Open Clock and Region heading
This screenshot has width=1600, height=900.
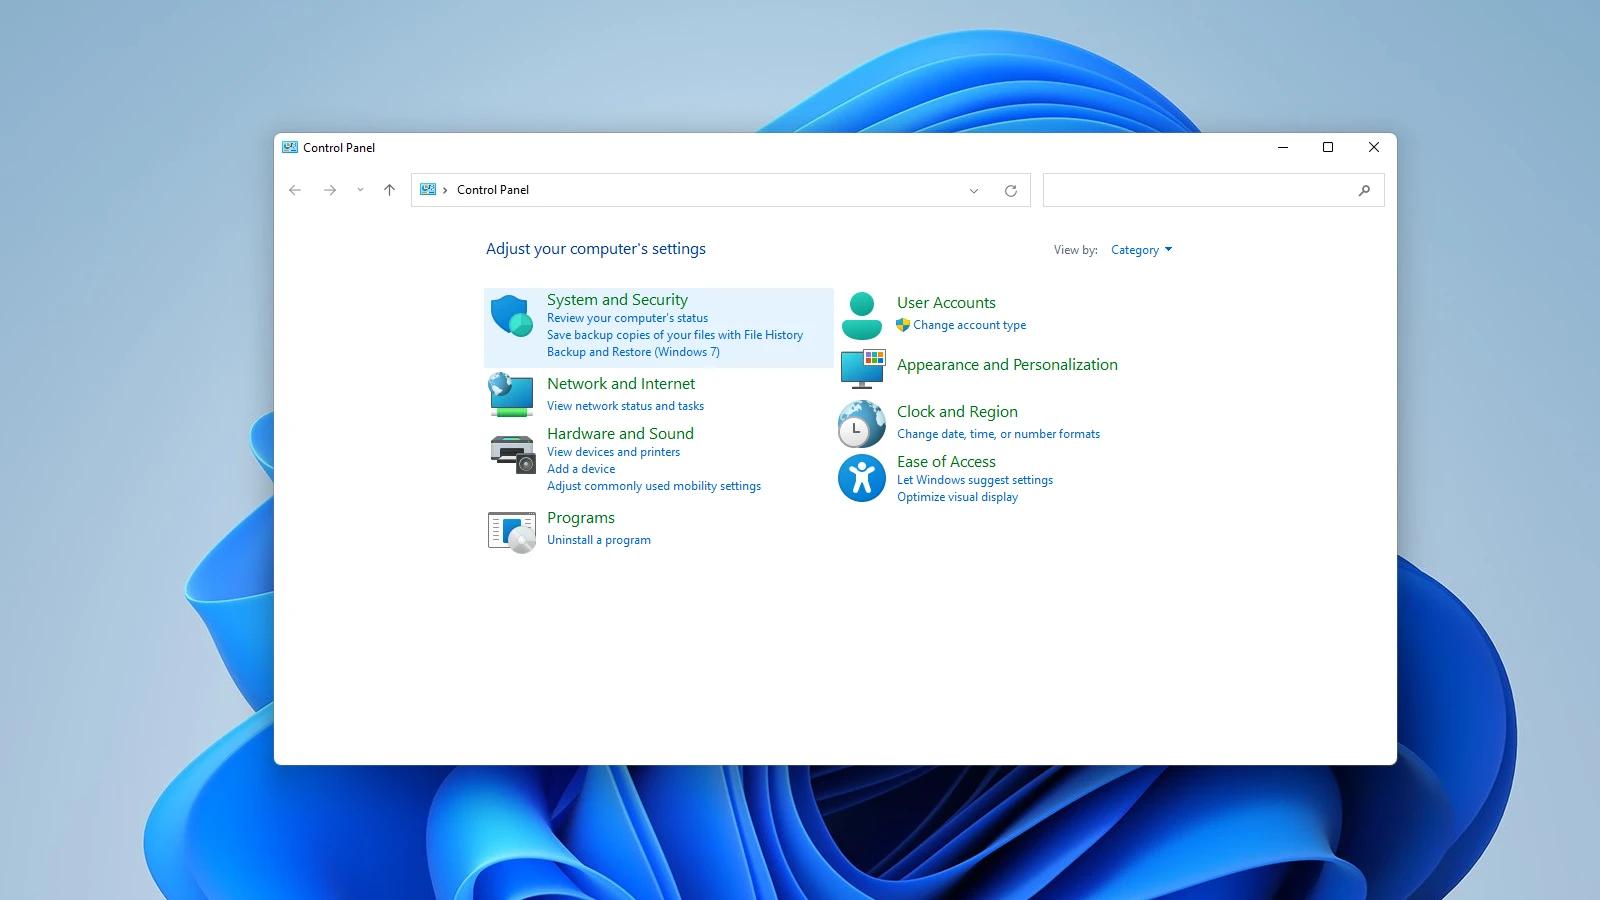click(957, 412)
